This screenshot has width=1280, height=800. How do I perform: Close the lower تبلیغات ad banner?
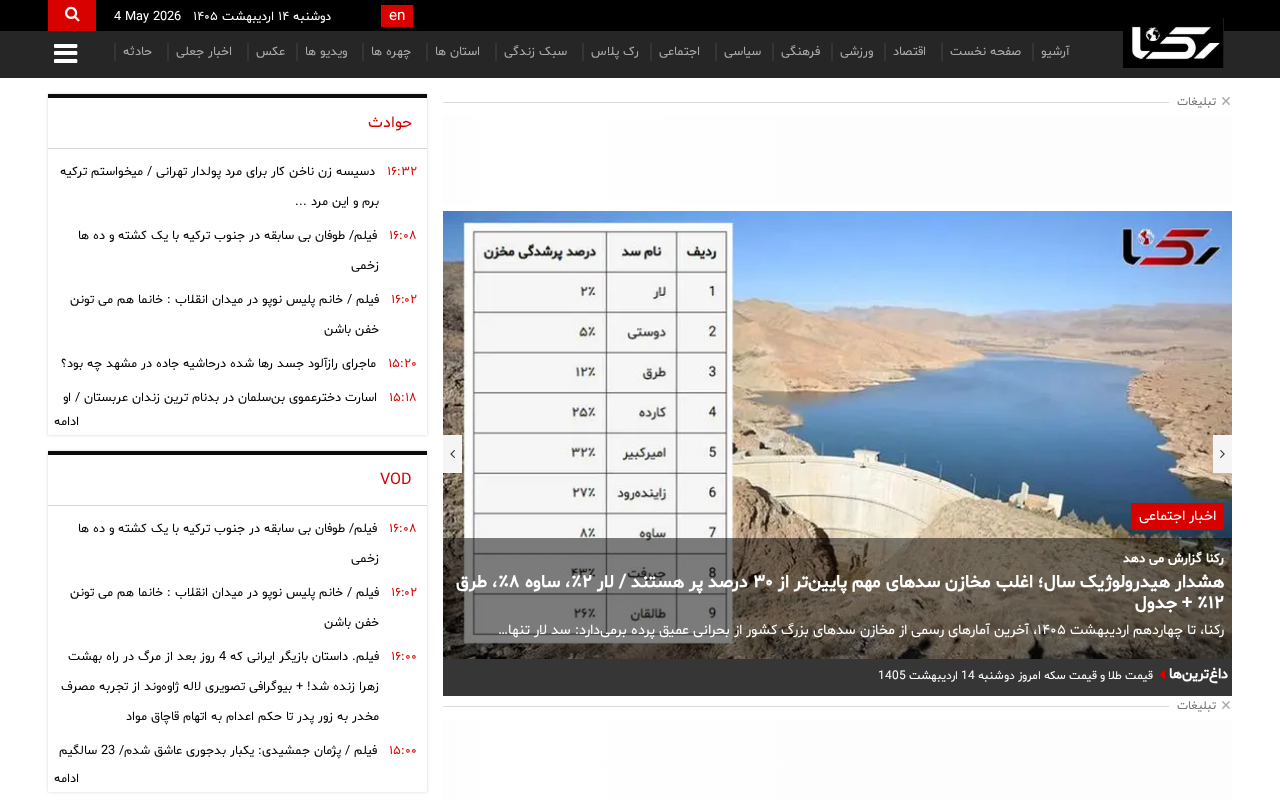pos(1226,705)
